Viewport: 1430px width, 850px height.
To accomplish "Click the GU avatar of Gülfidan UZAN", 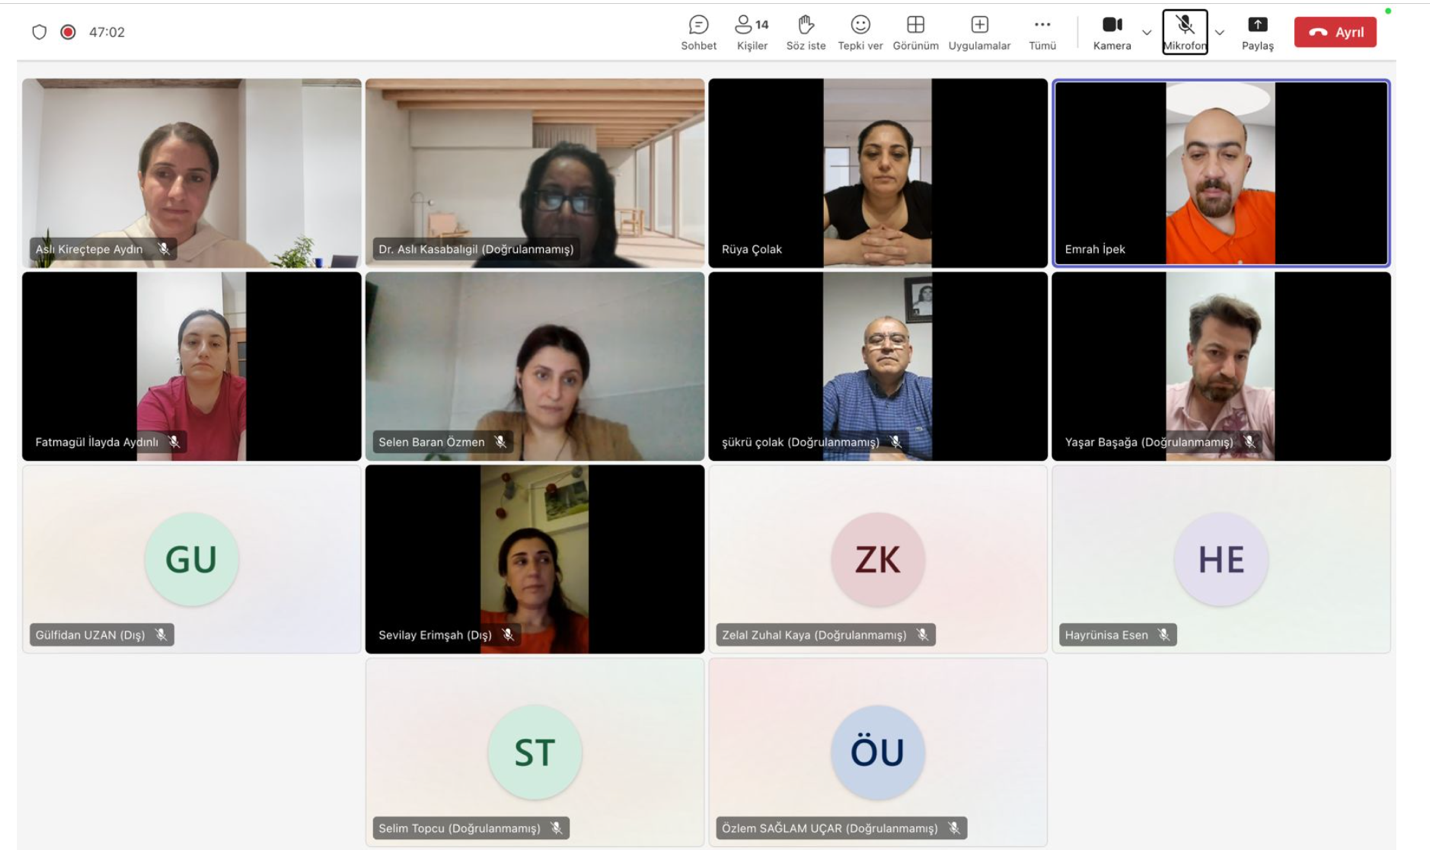I will click(191, 559).
